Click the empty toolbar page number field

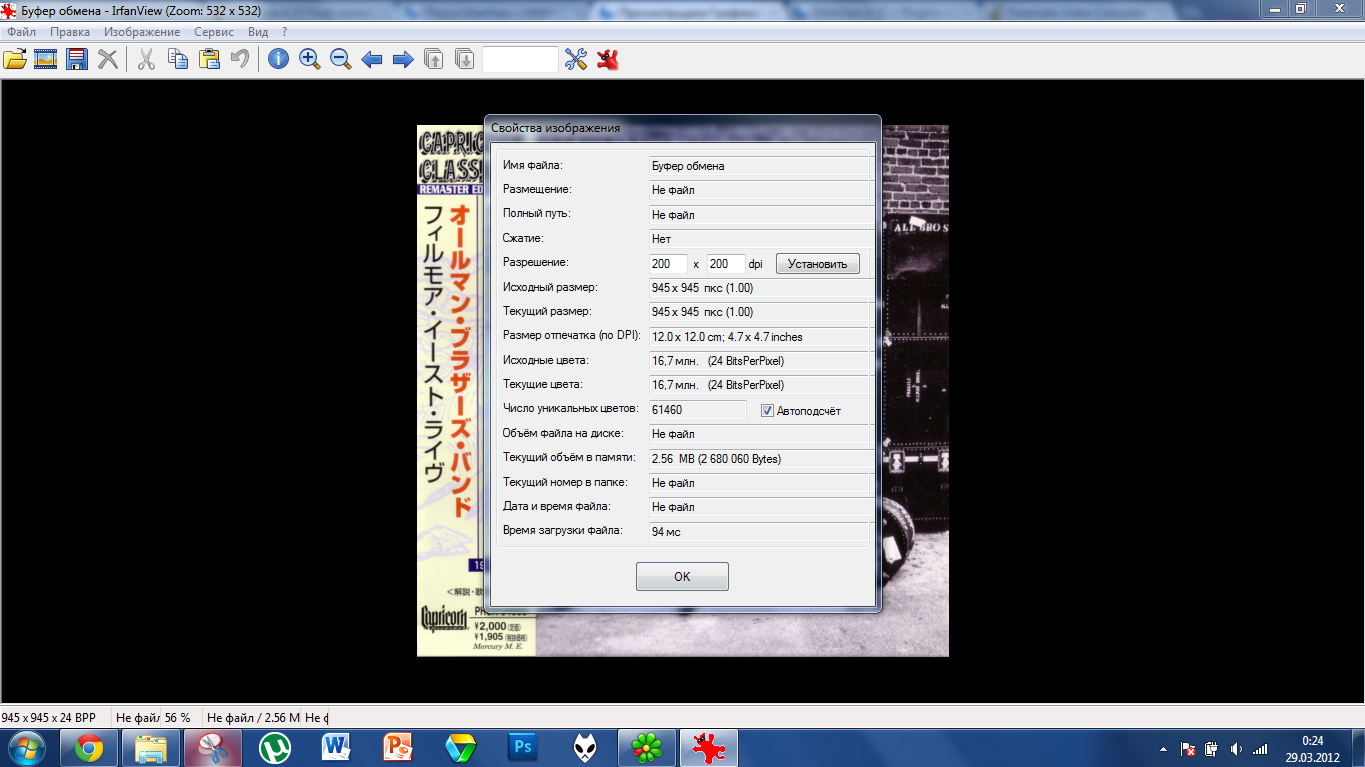click(520, 59)
